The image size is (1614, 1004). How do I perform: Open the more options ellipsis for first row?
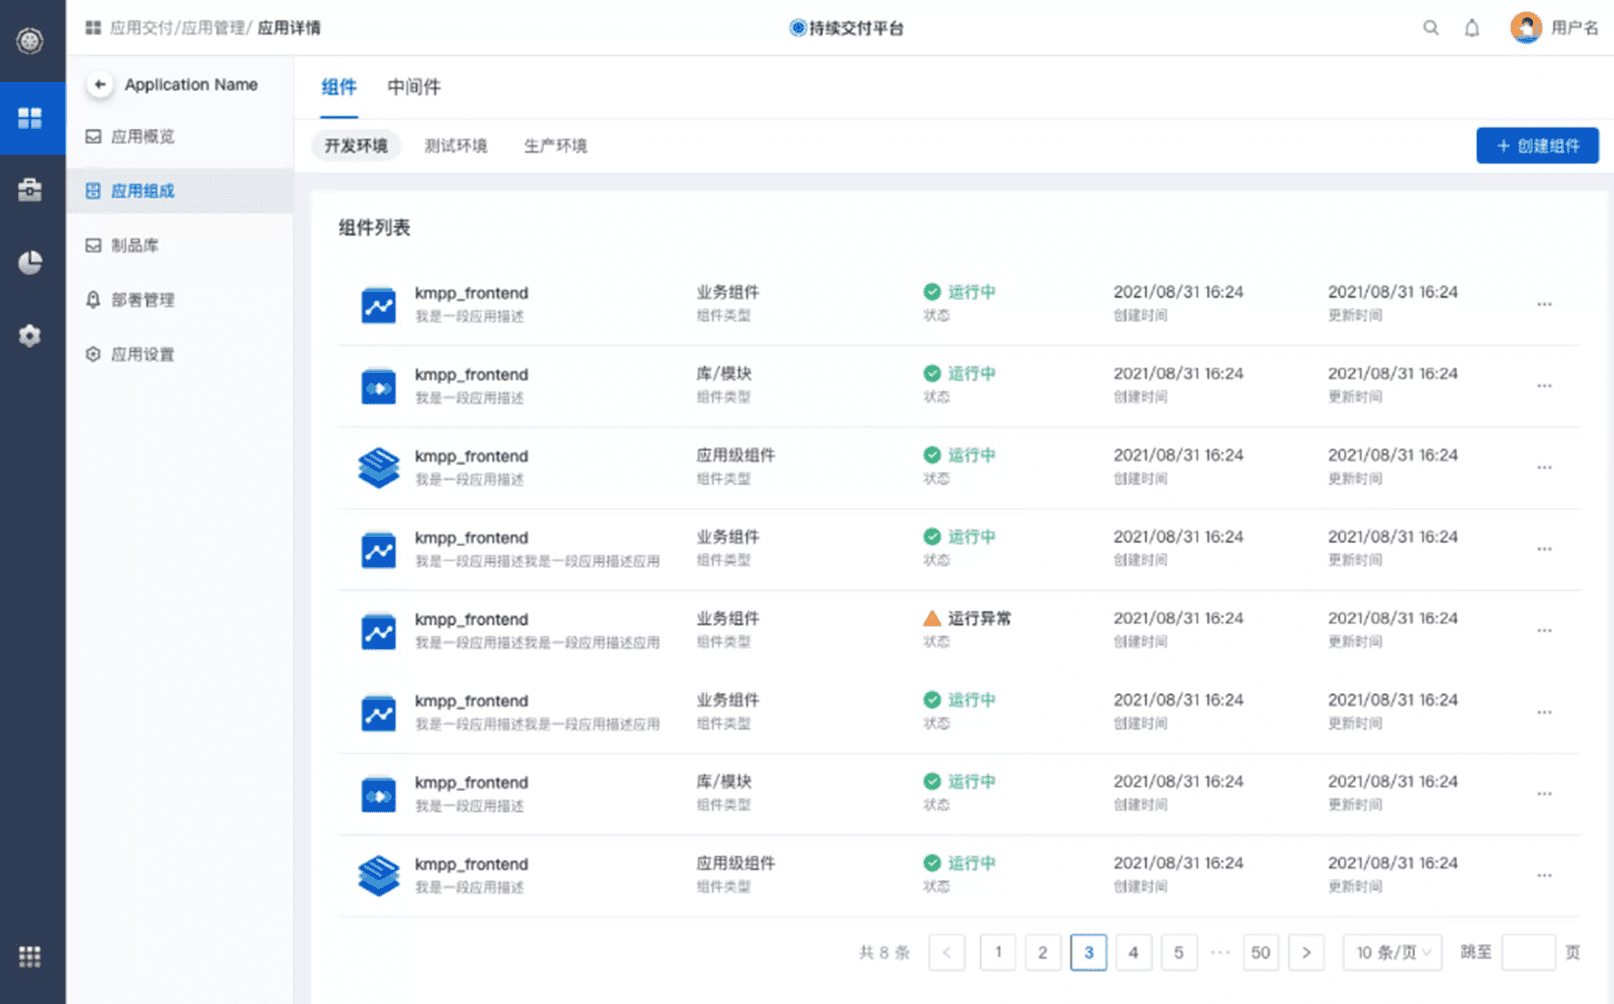tap(1544, 304)
